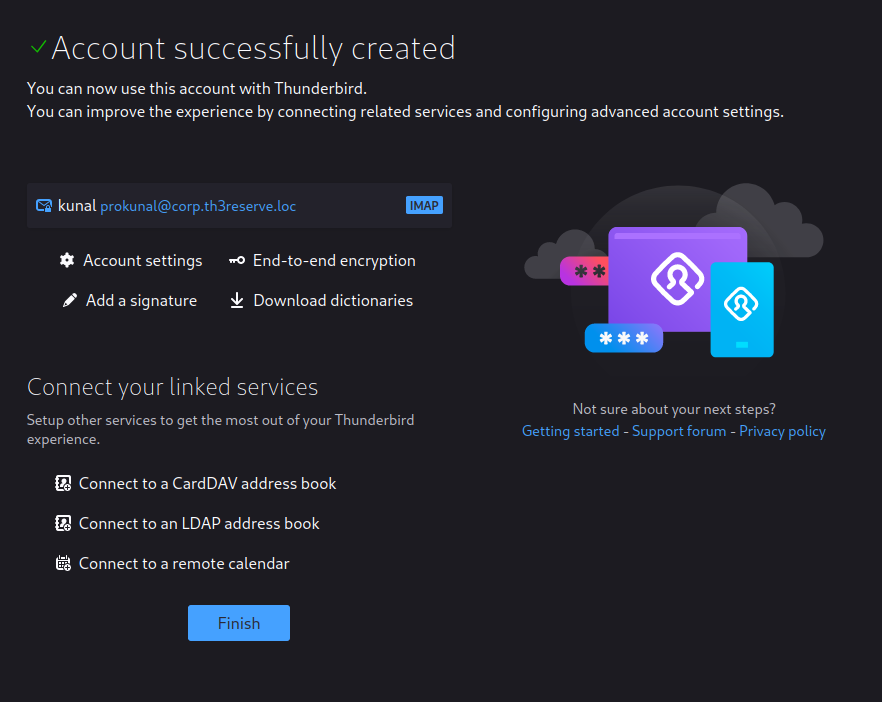Click the Not sure about your next steps text
The width and height of the screenshot is (882, 702).
(x=674, y=409)
